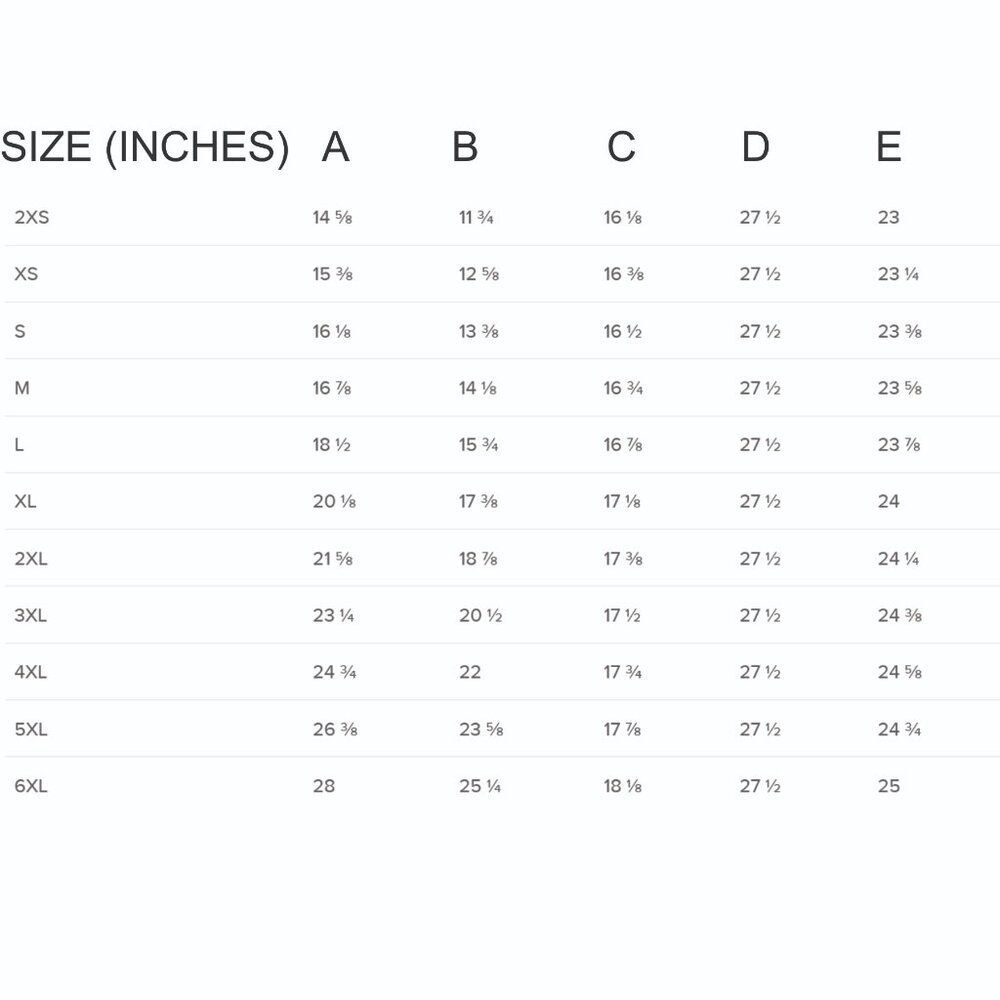Click column header C
This screenshot has height=1000, width=1000.
[621, 147]
